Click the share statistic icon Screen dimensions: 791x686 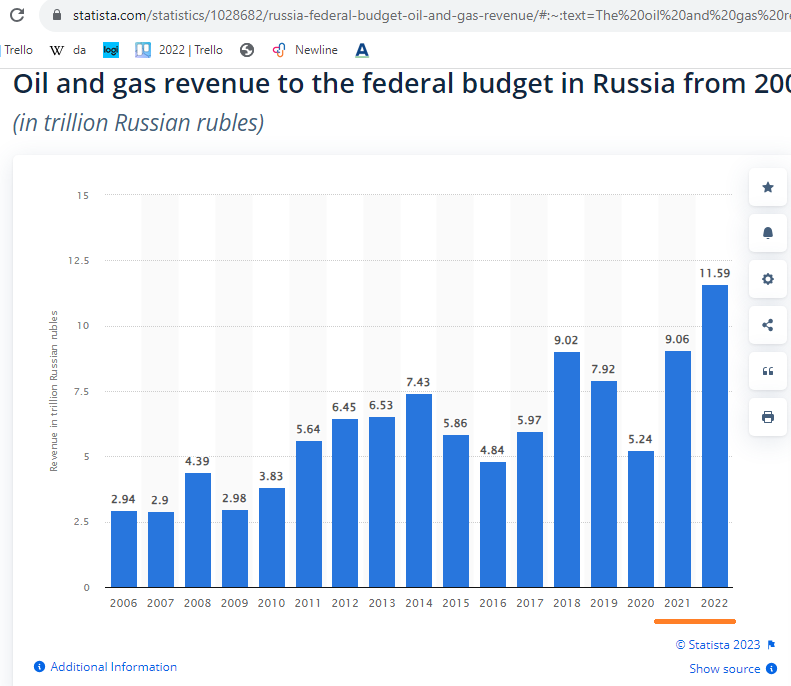768,325
